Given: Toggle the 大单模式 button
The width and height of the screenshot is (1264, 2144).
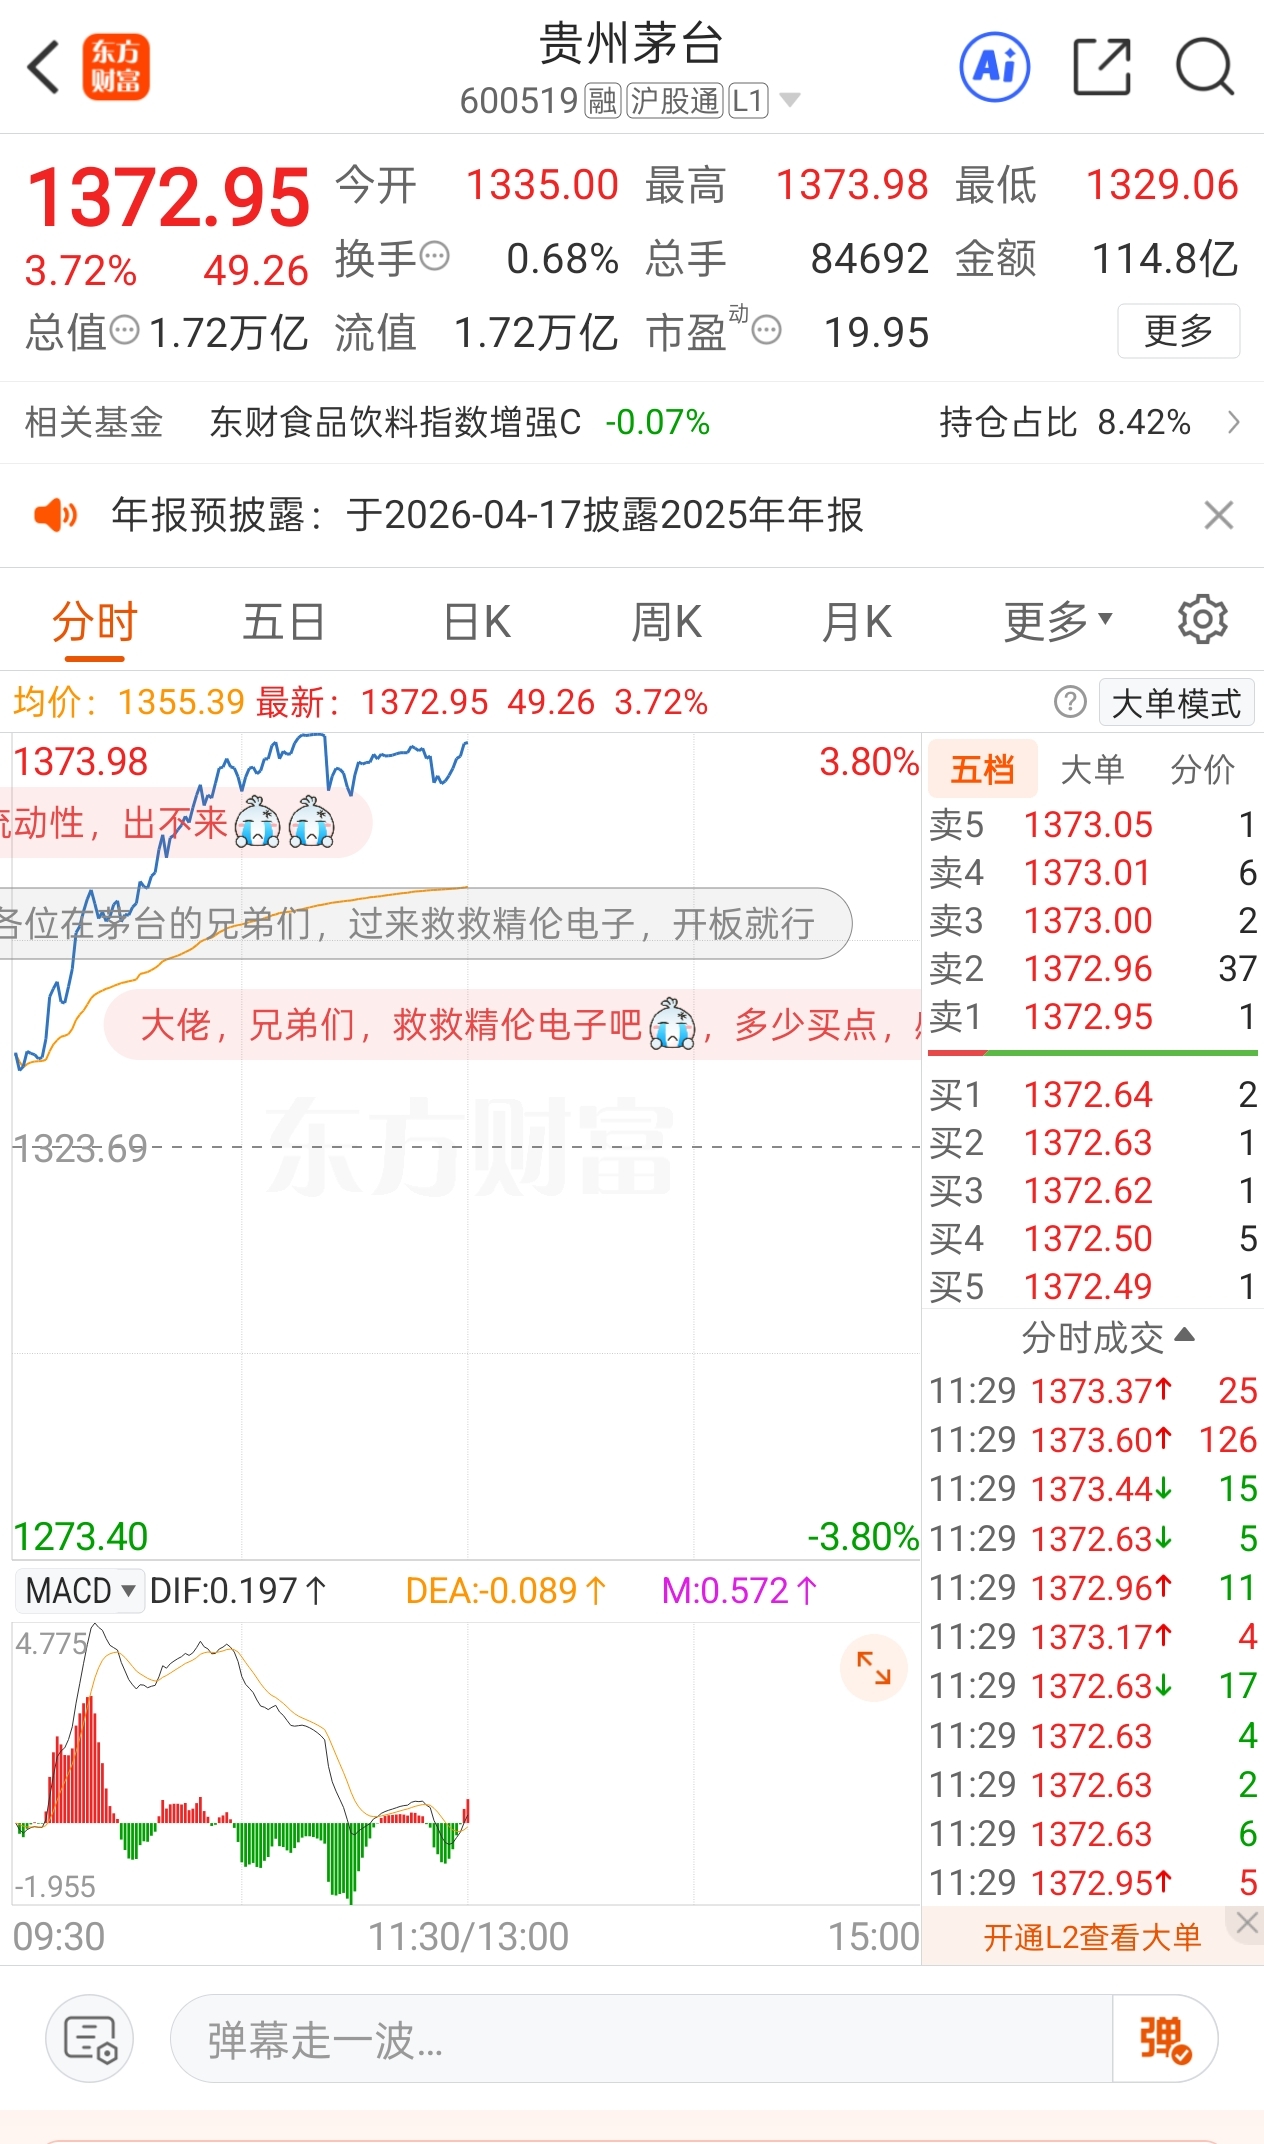Looking at the screenshot, I should 1176,702.
